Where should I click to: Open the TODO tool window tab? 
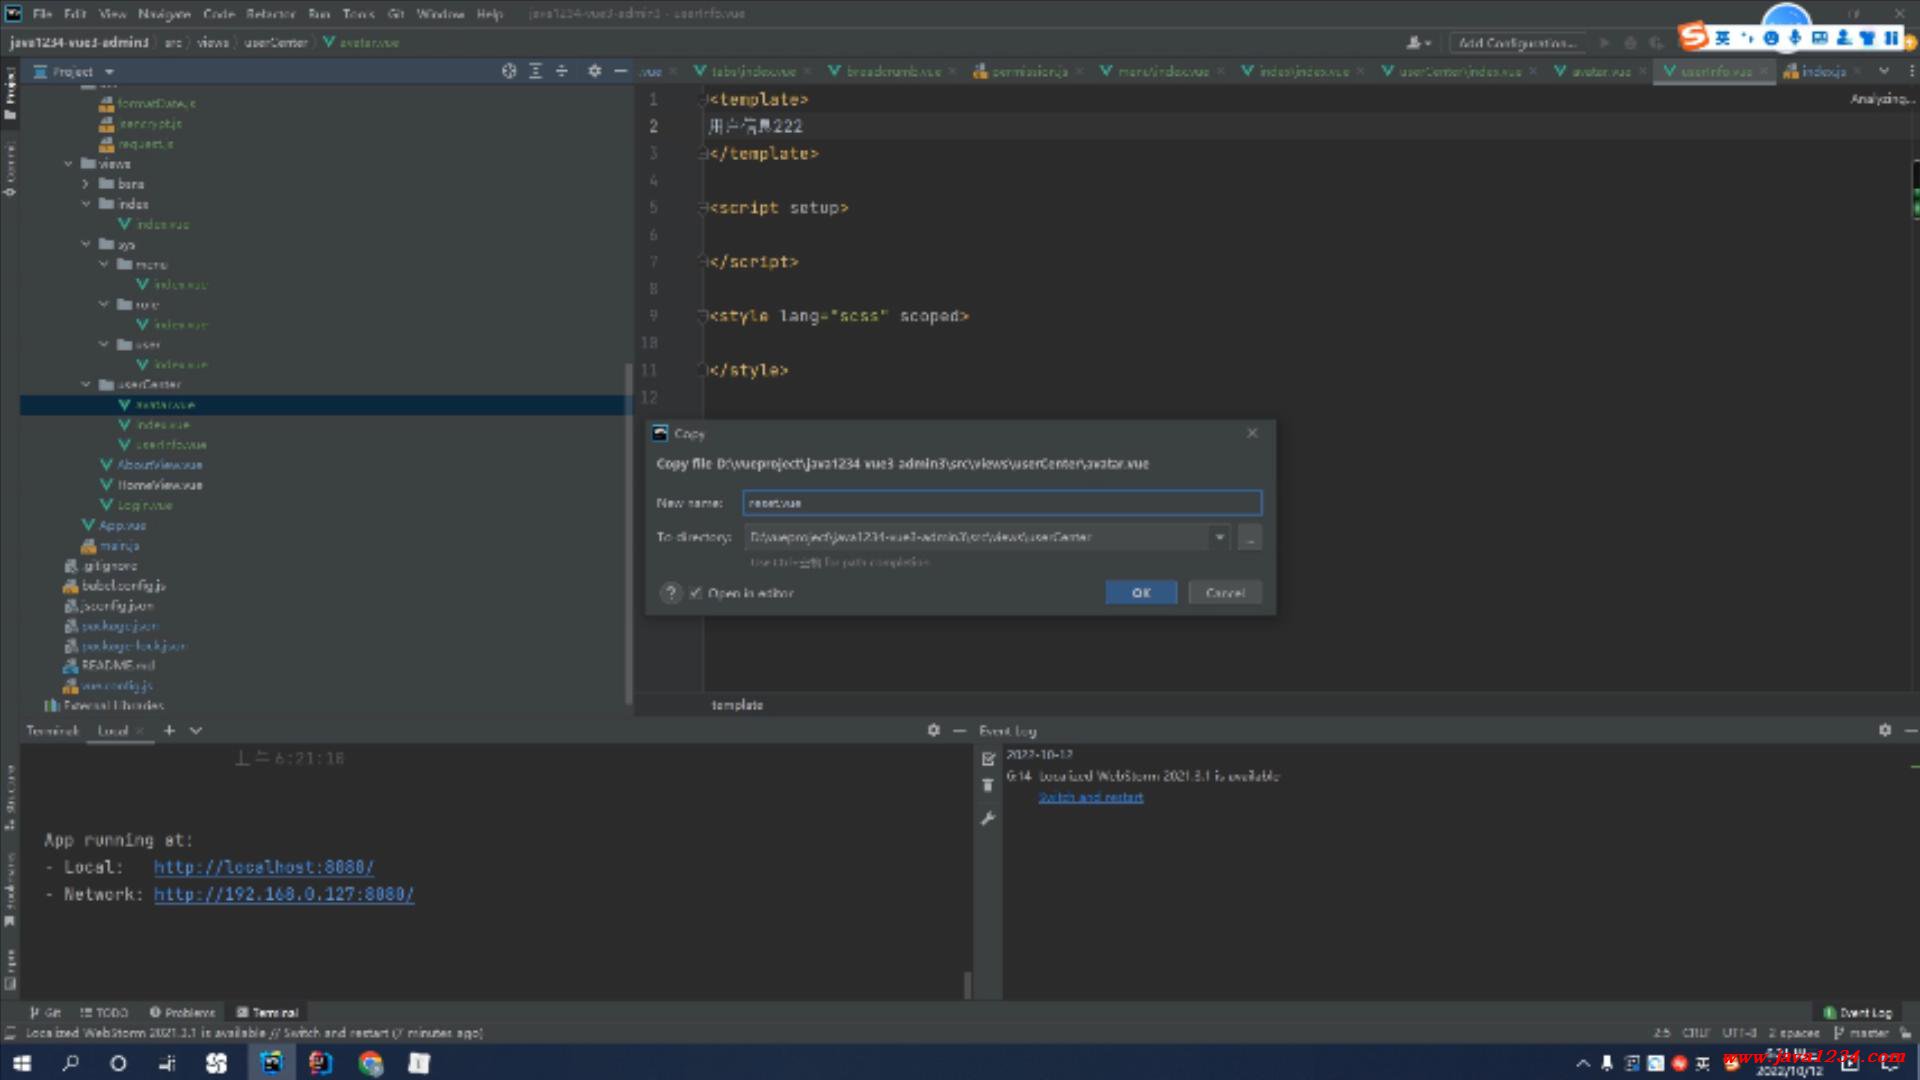pyautogui.click(x=104, y=1012)
